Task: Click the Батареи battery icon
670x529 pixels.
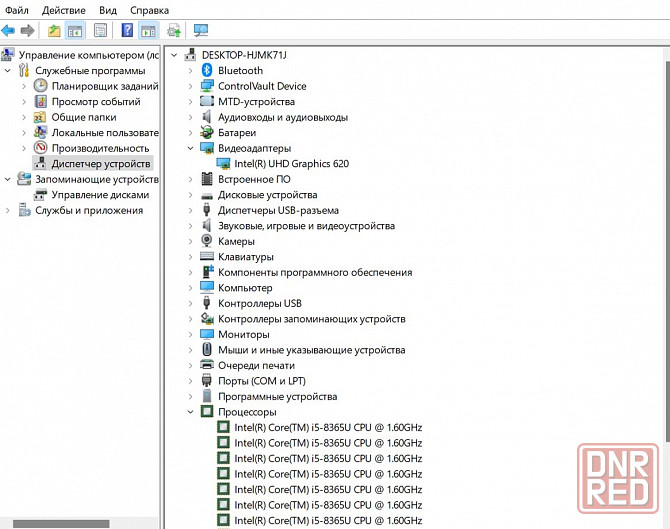Action: [207, 132]
